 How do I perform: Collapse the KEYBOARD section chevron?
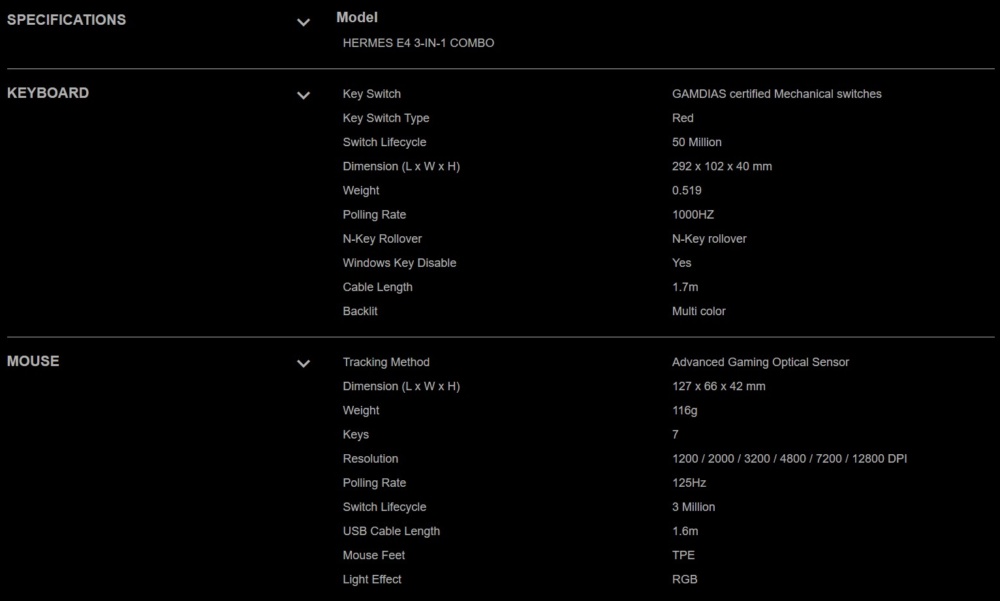click(x=304, y=96)
